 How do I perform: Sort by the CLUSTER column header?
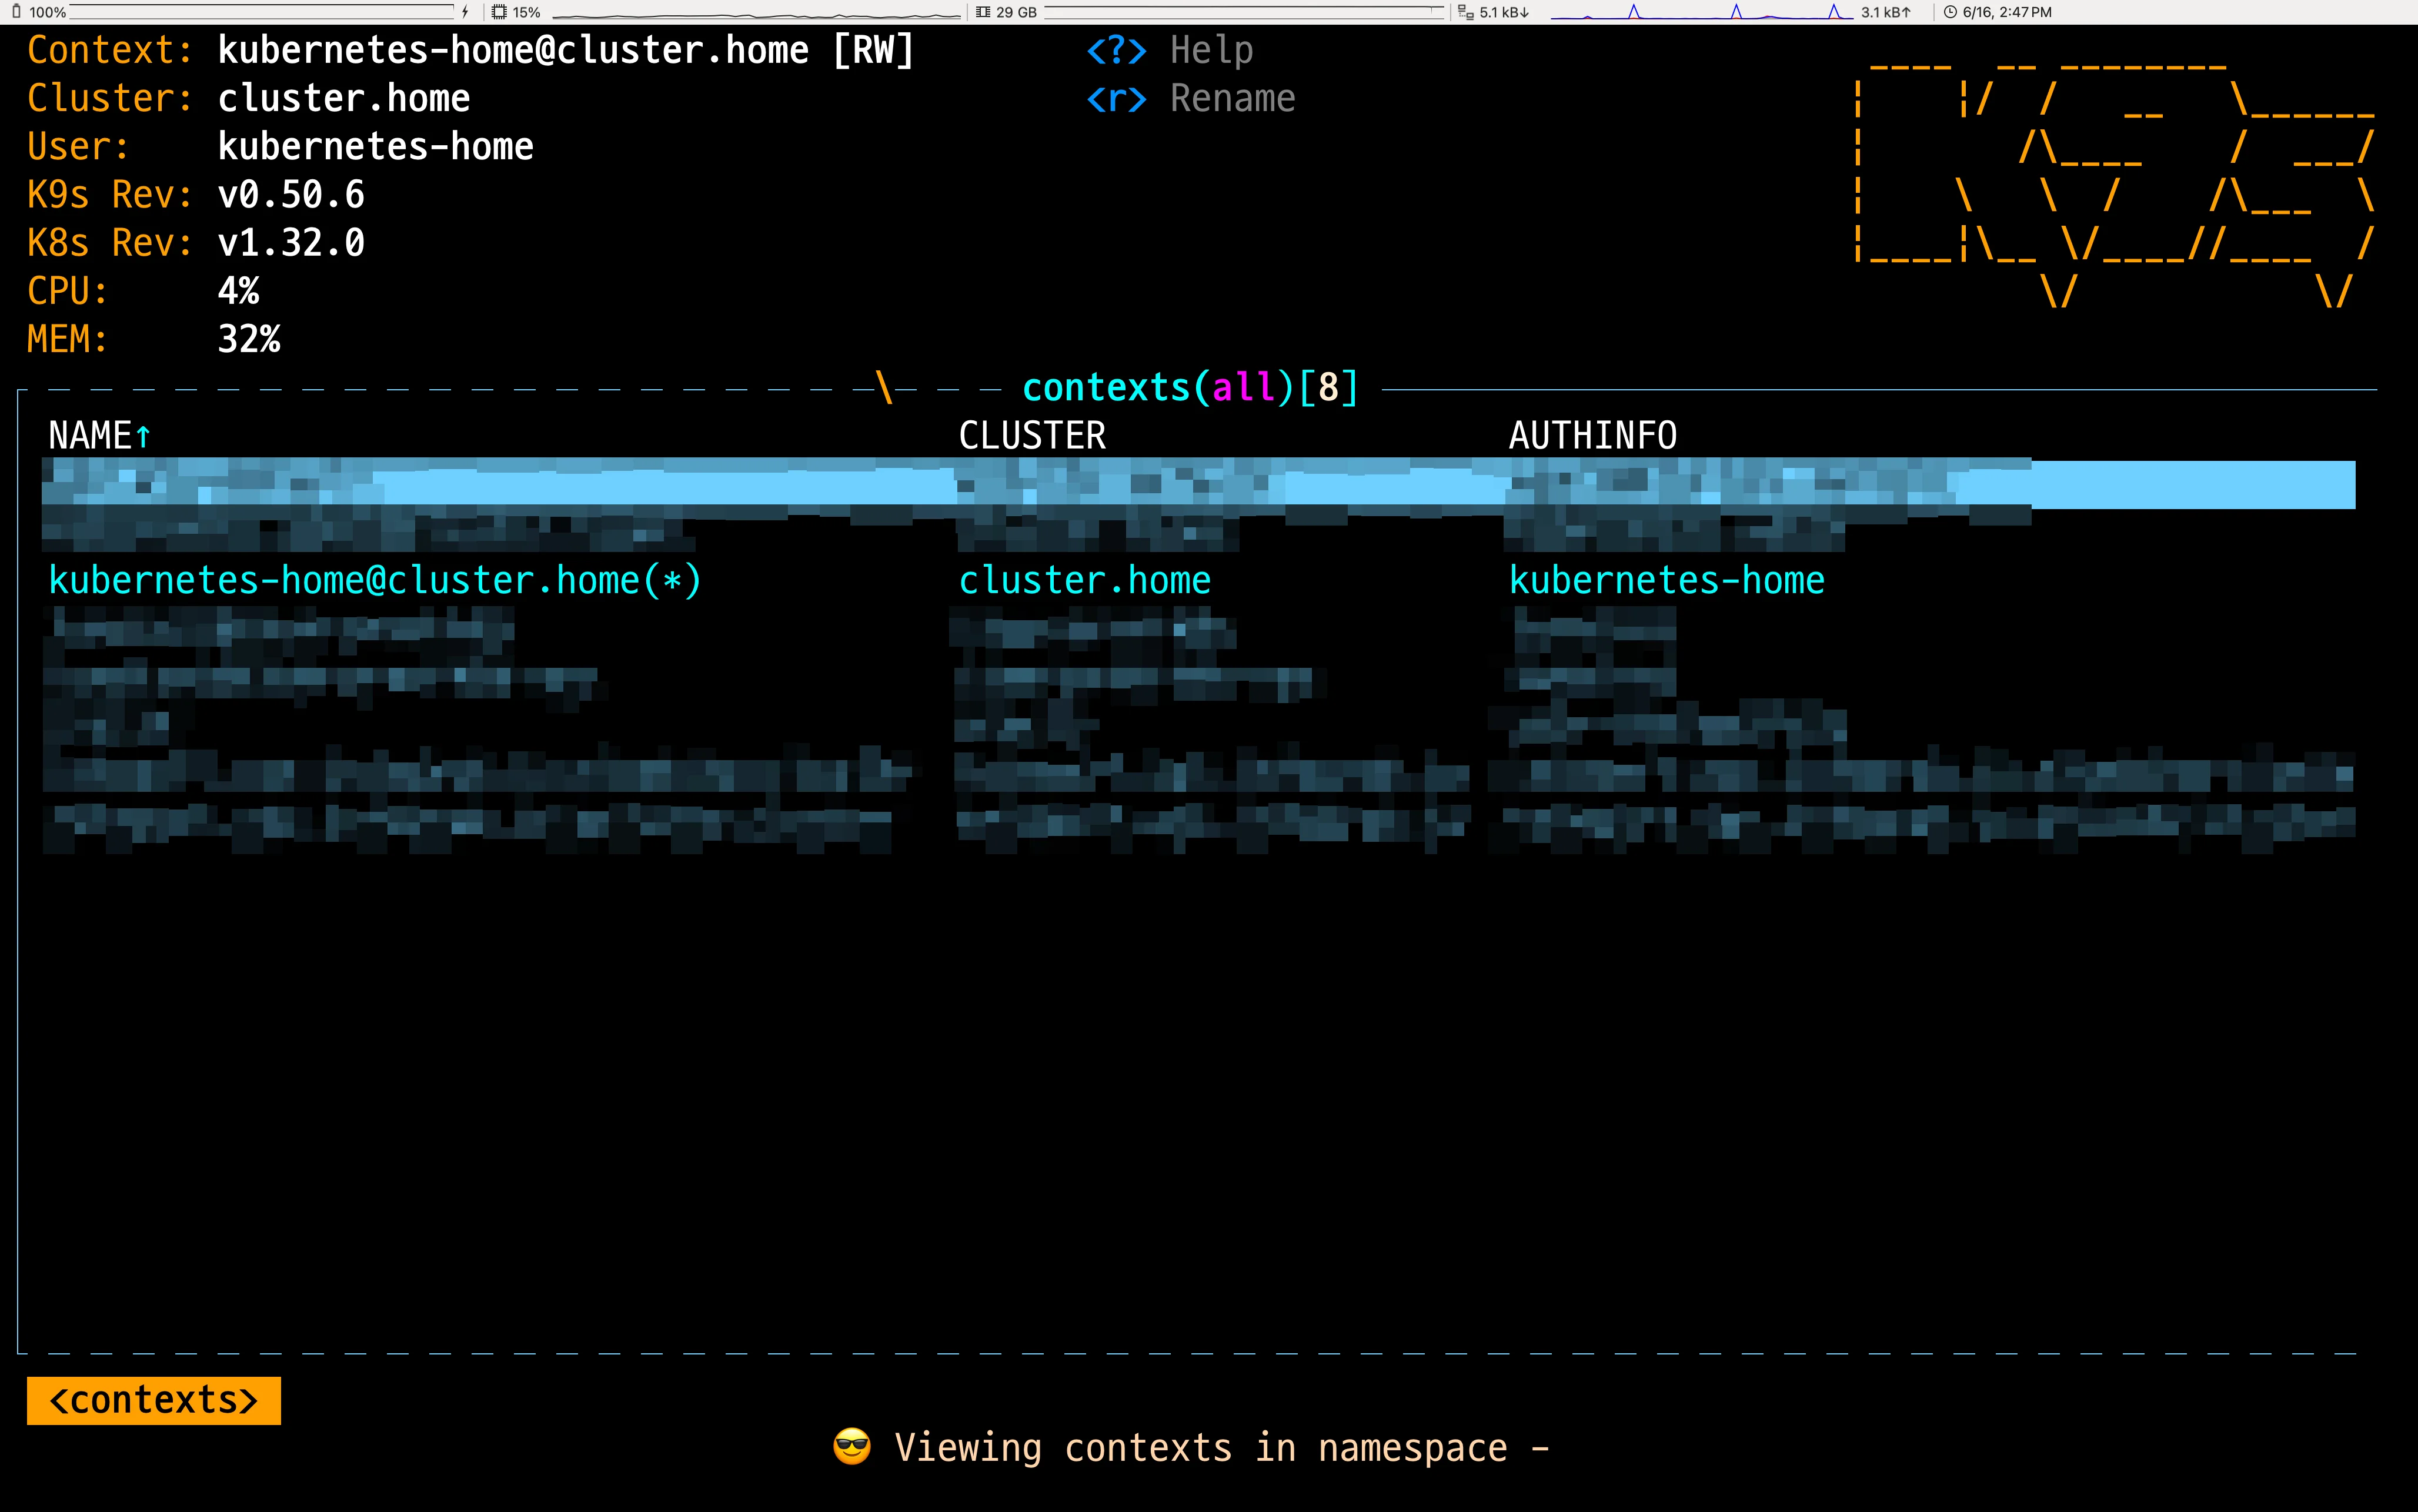[1032, 436]
